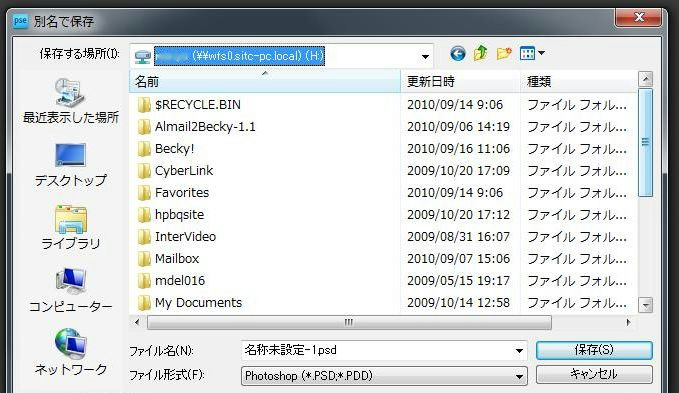Open 最近表示した場所 in the places bar

71,102
